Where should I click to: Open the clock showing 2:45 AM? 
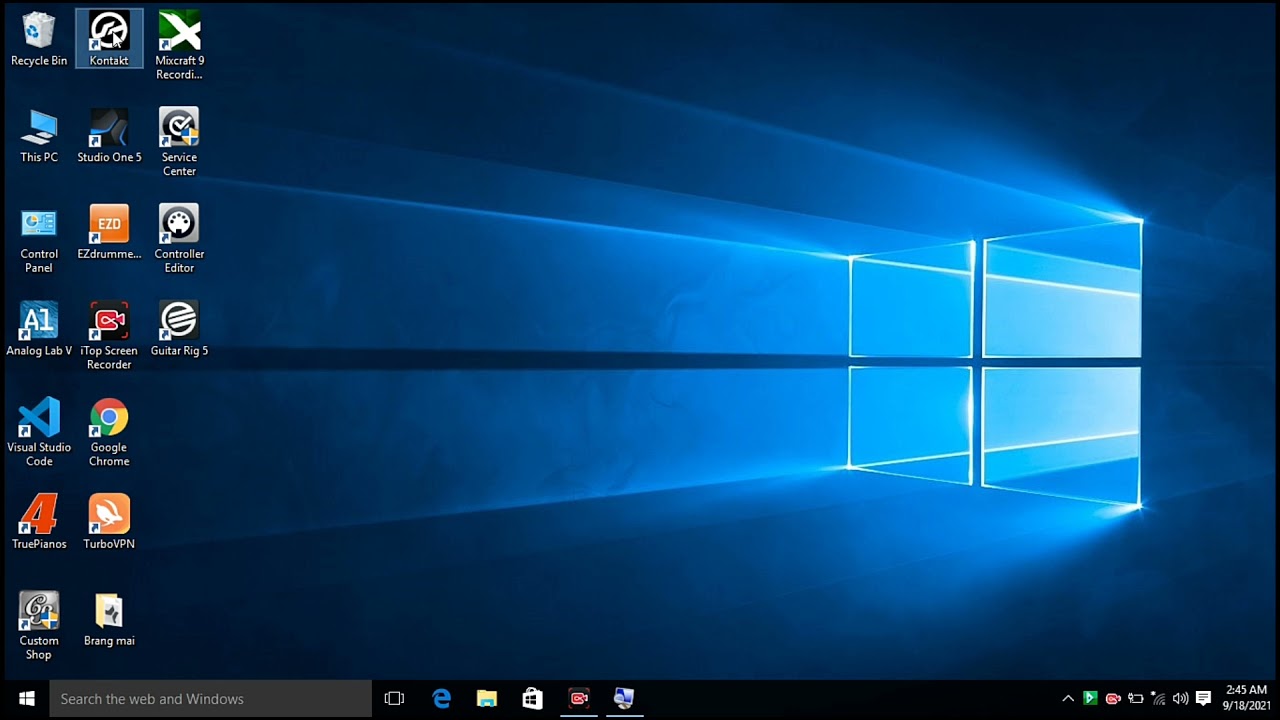click(x=1246, y=698)
